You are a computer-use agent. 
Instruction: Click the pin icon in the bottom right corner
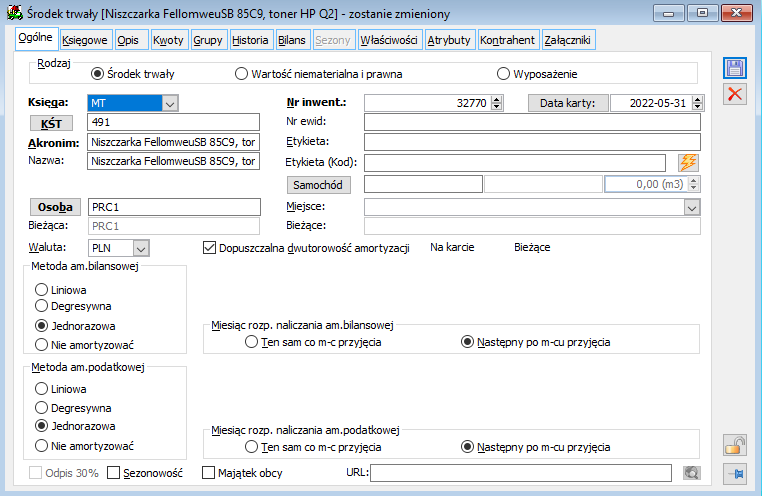734,474
